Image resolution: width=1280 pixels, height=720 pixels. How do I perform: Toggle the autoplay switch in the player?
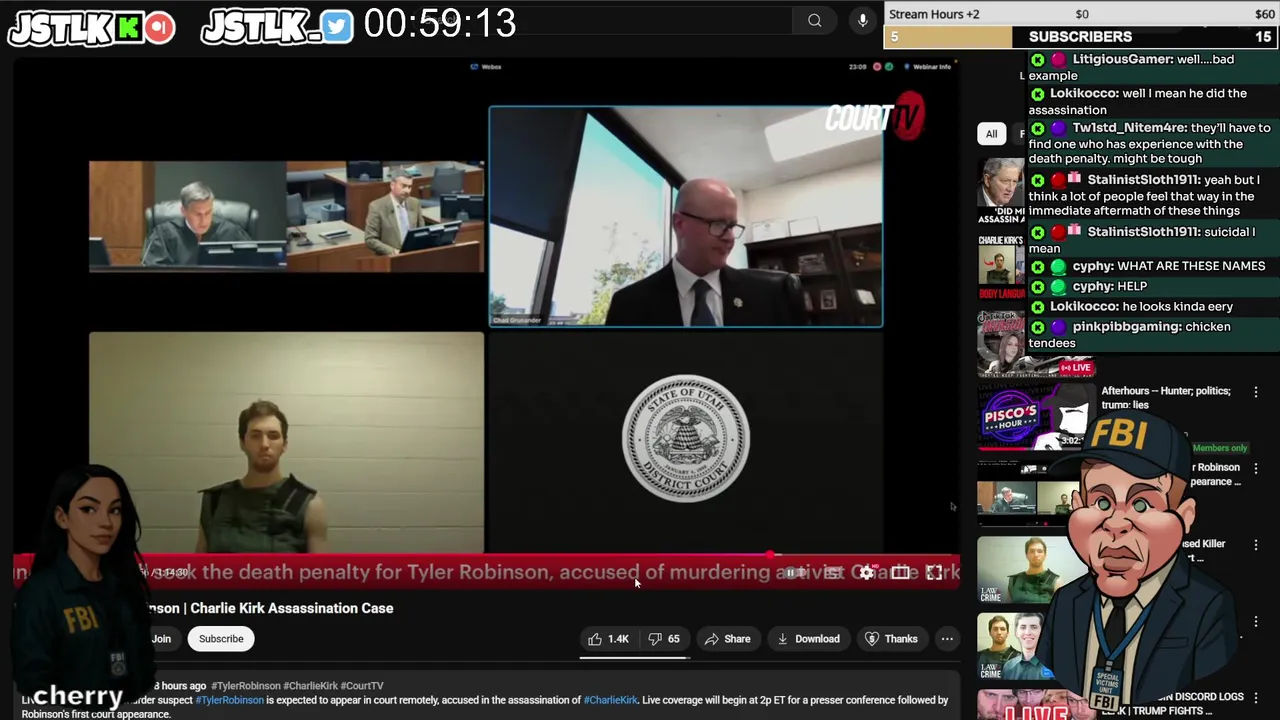tap(793, 573)
